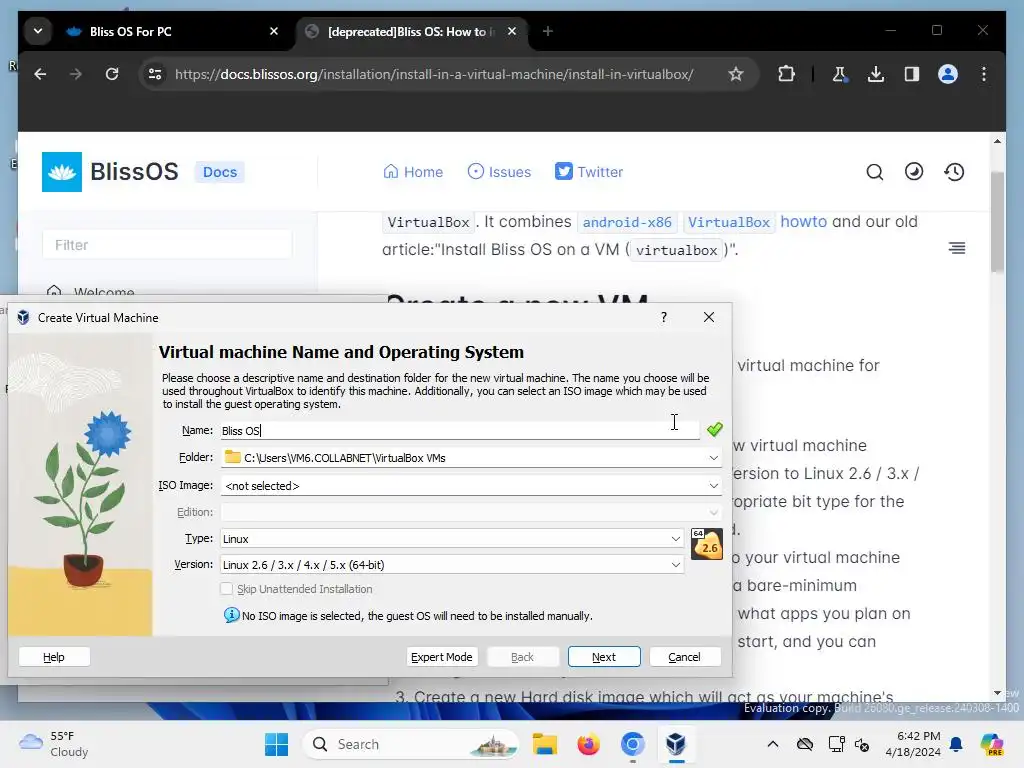The height and width of the screenshot is (768, 1024).
Task: Reload the current browser page
Action: click(x=112, y=74)
